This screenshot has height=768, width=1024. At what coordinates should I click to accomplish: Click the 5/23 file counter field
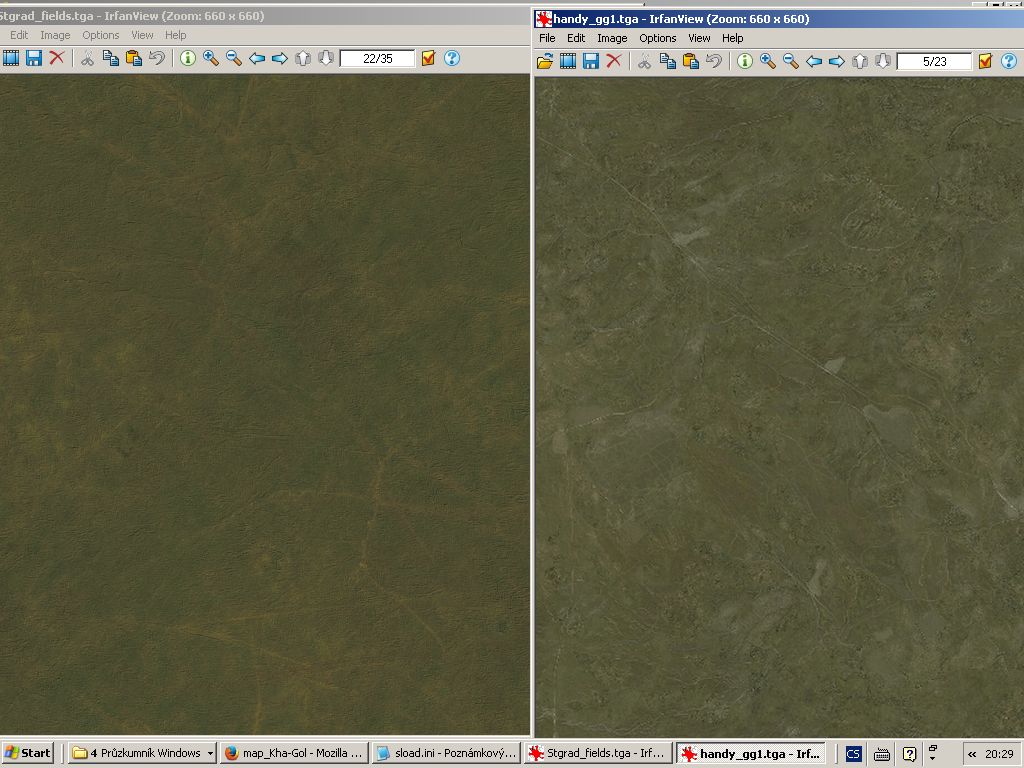click(x=935, y=62)
